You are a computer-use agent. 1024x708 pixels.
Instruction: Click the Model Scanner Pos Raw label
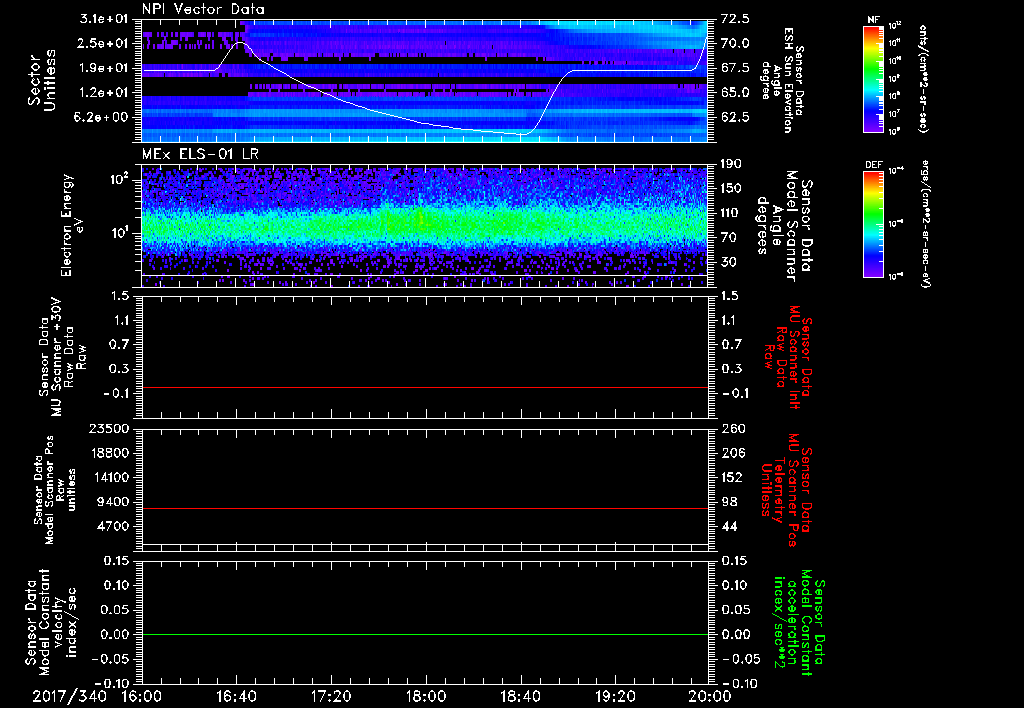pyautogui.click(x=55, y=490)
